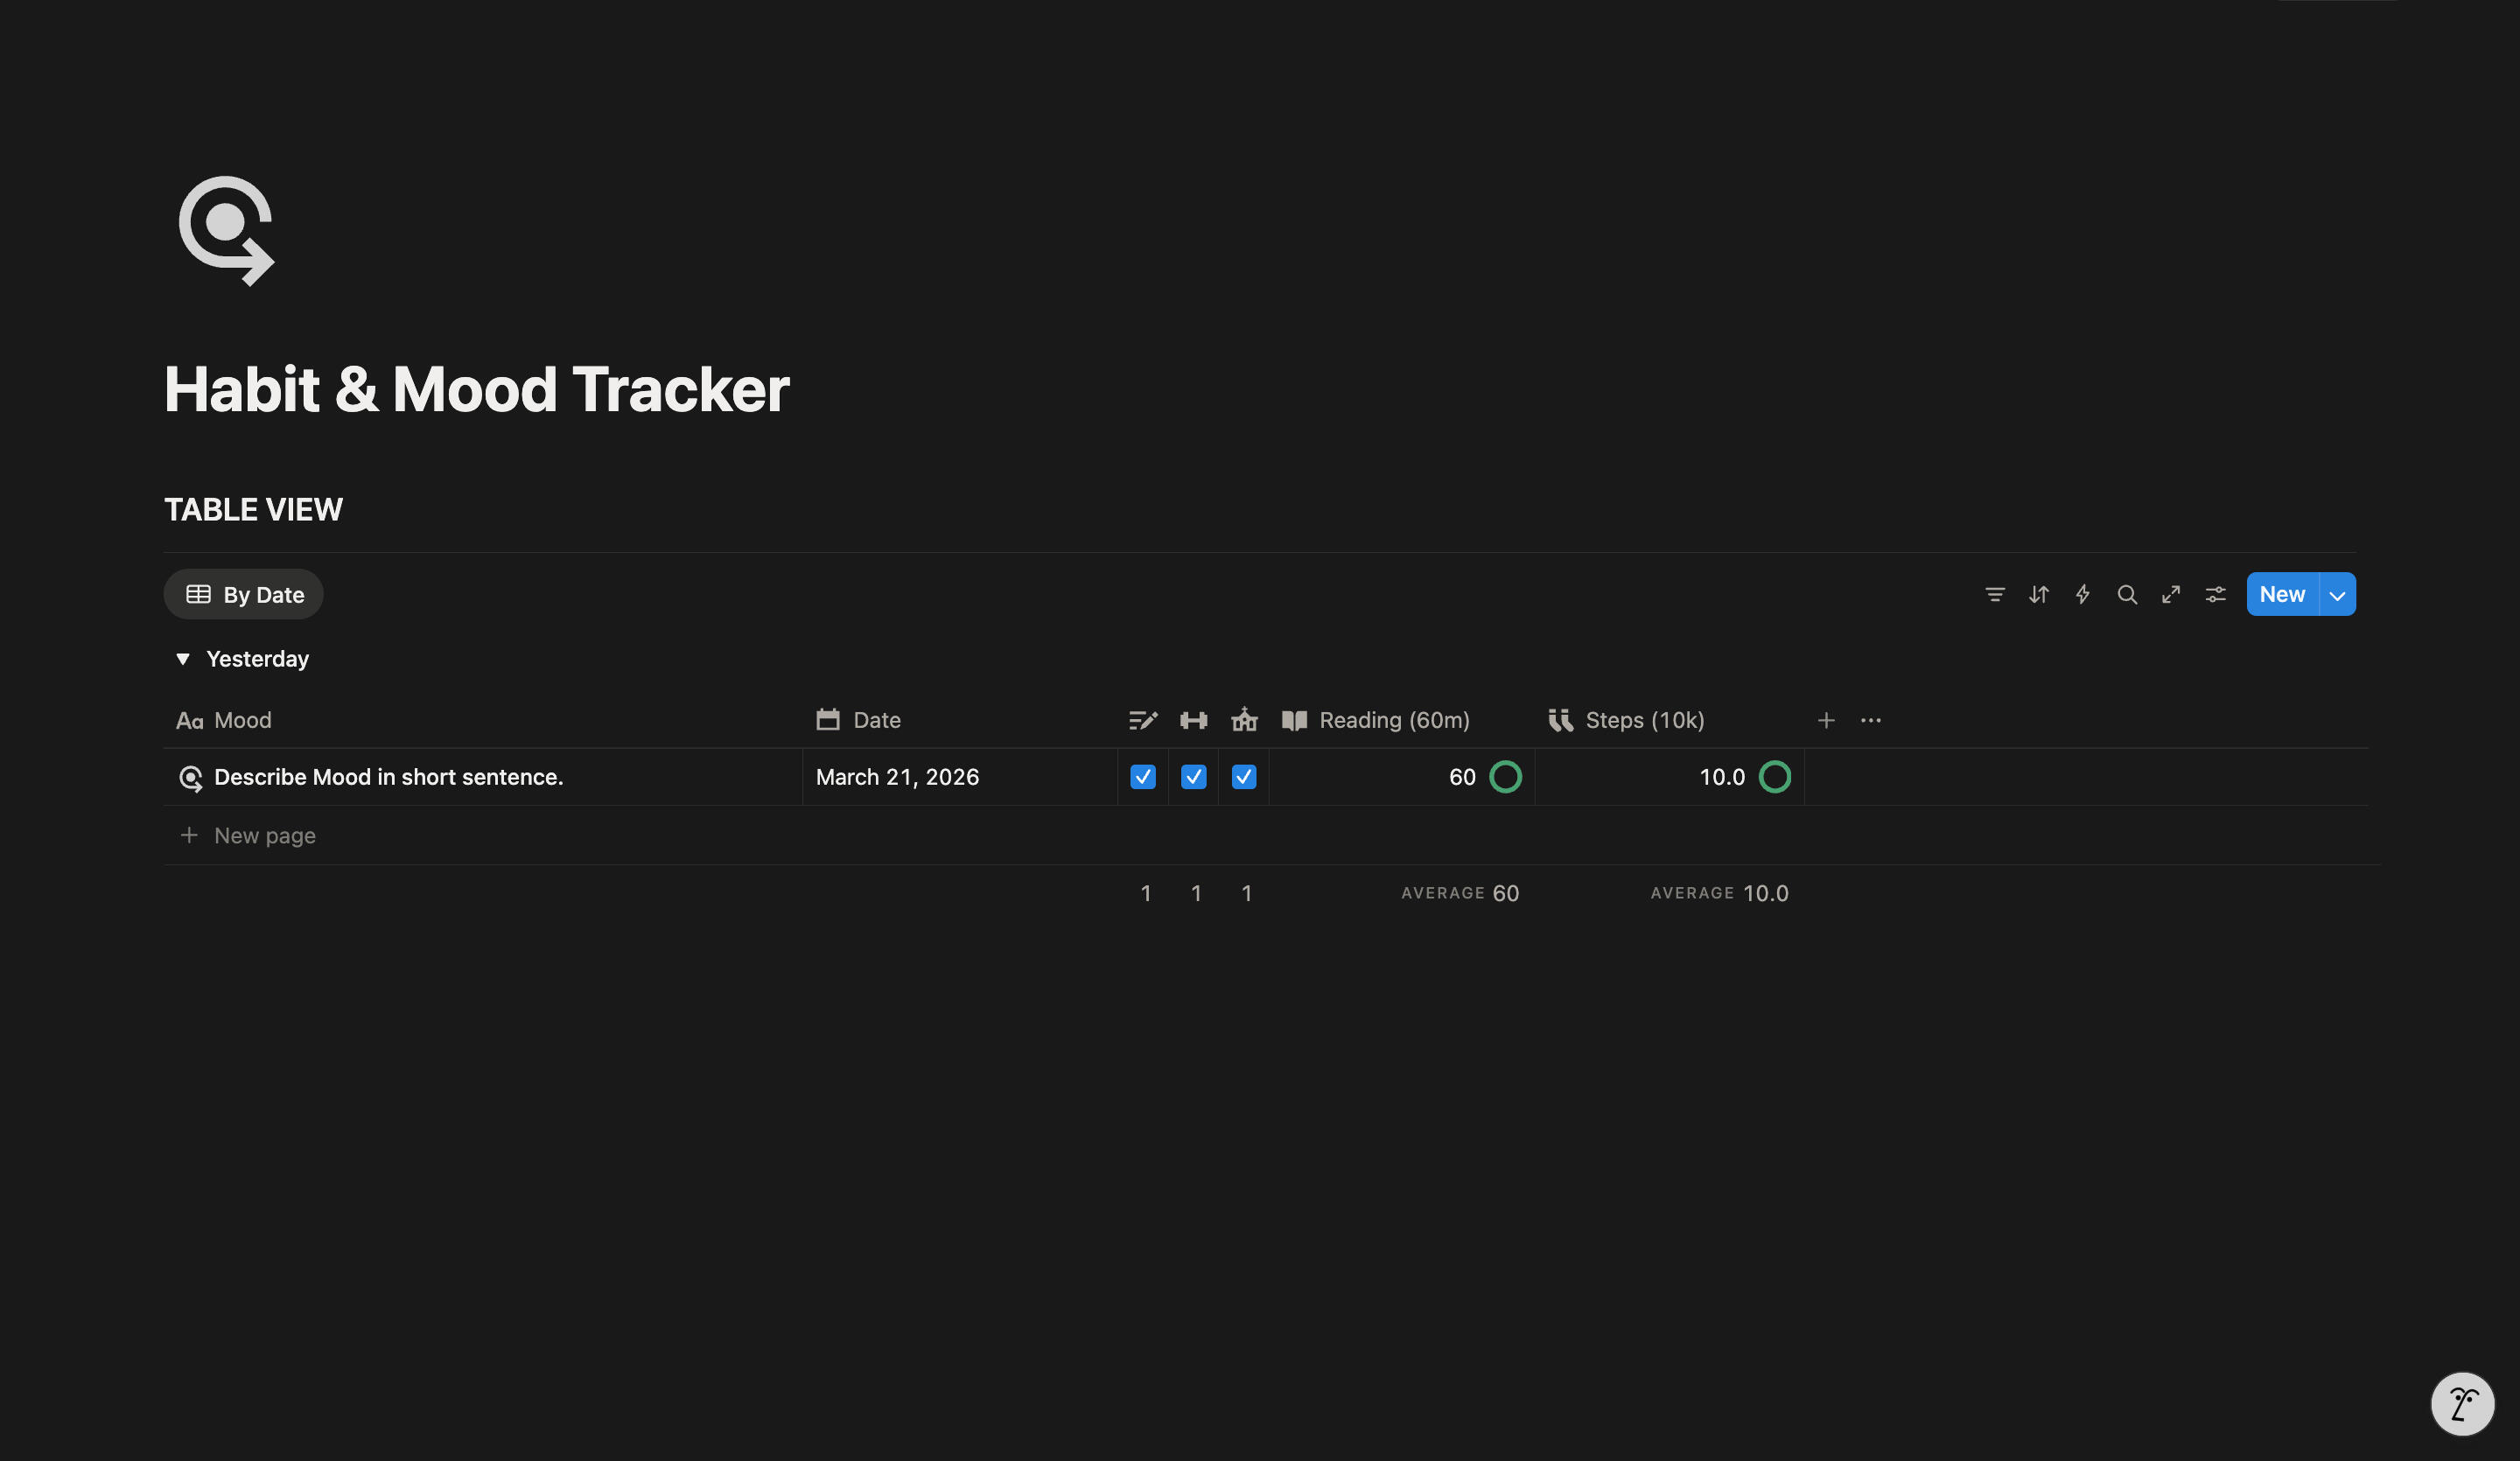This screenshot has height=1461, width=2520.
Task: Click the Date column header
Action: (876, 720)
